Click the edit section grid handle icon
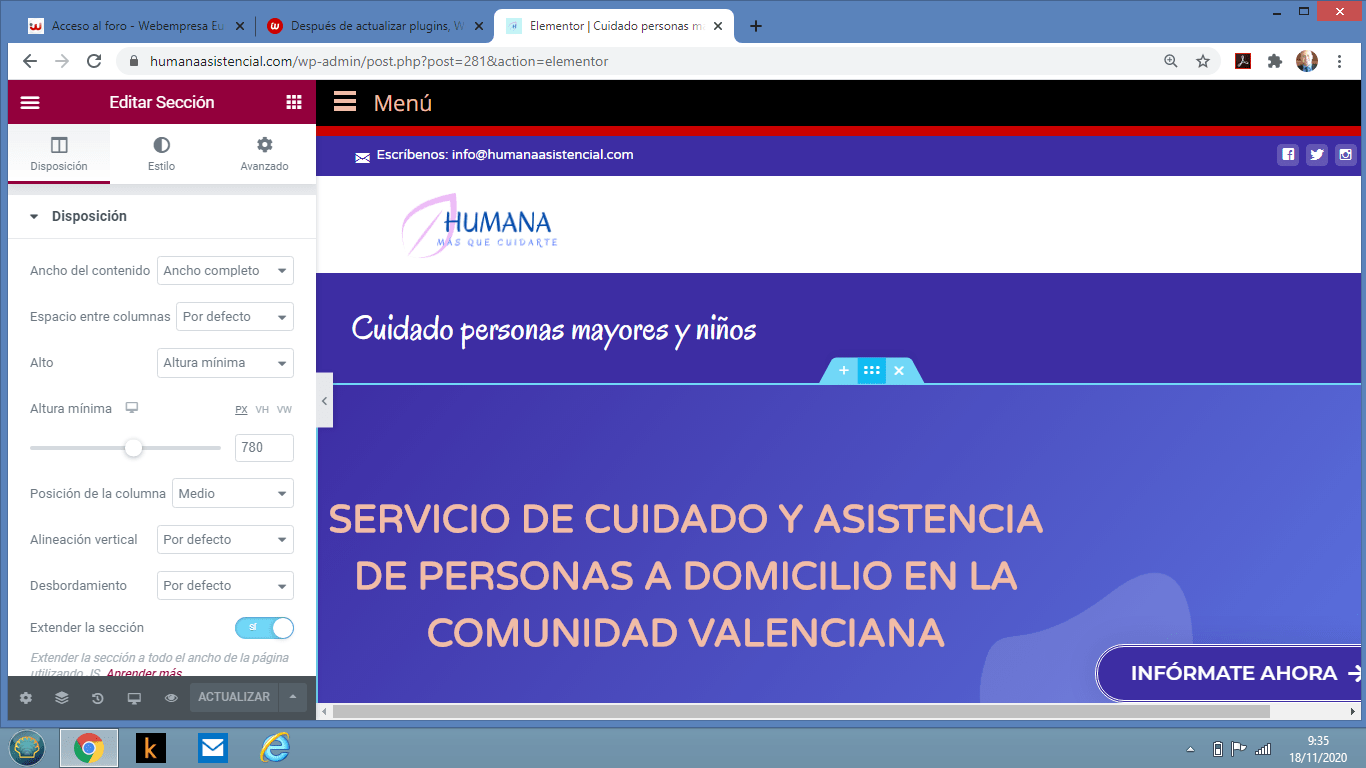The image size is (1366, 768). pos(872,371)
